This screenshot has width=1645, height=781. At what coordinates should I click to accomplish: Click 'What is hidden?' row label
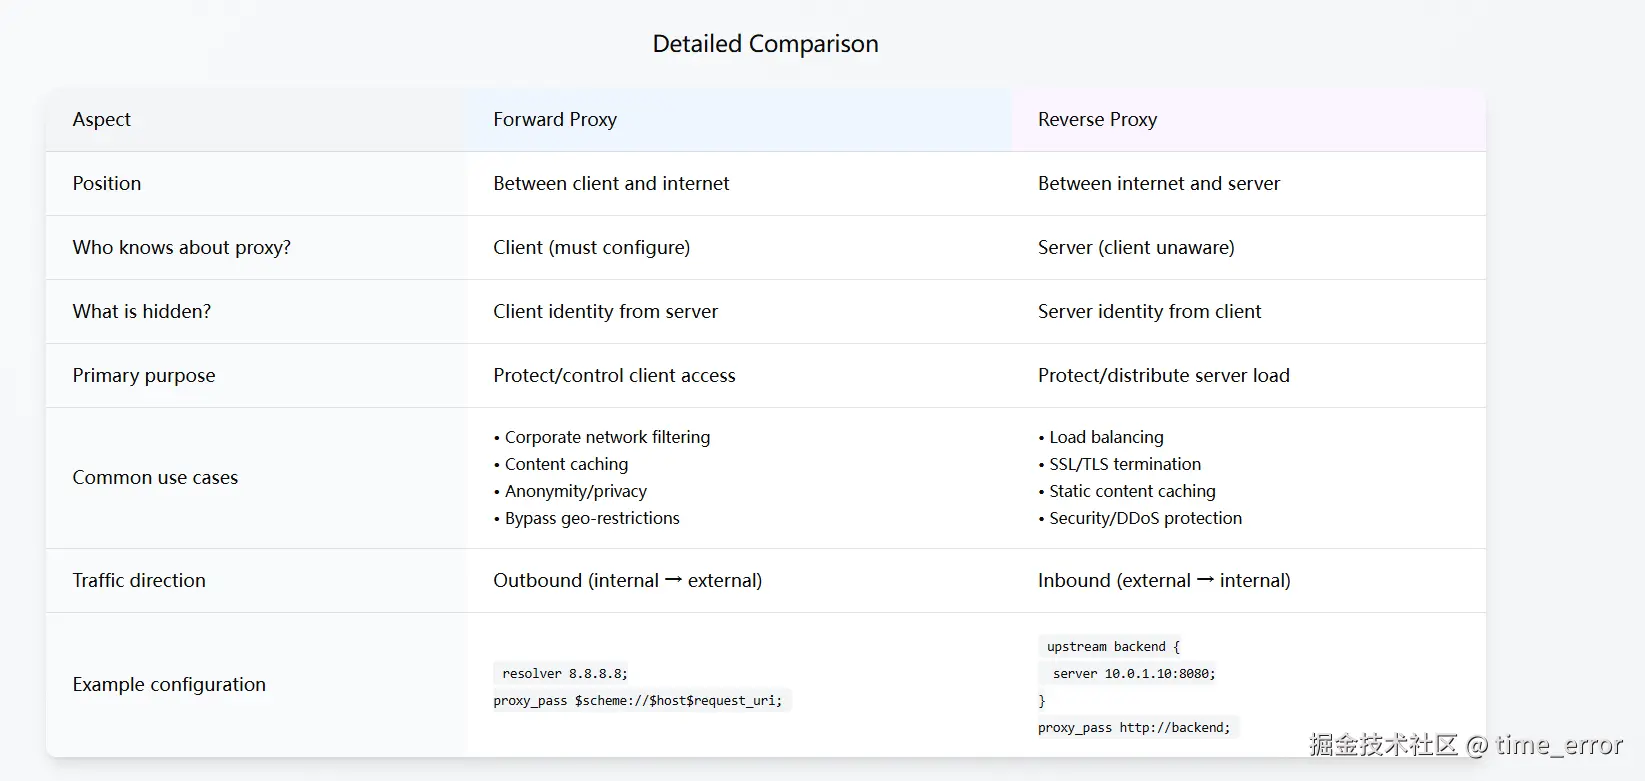point(142,311)
